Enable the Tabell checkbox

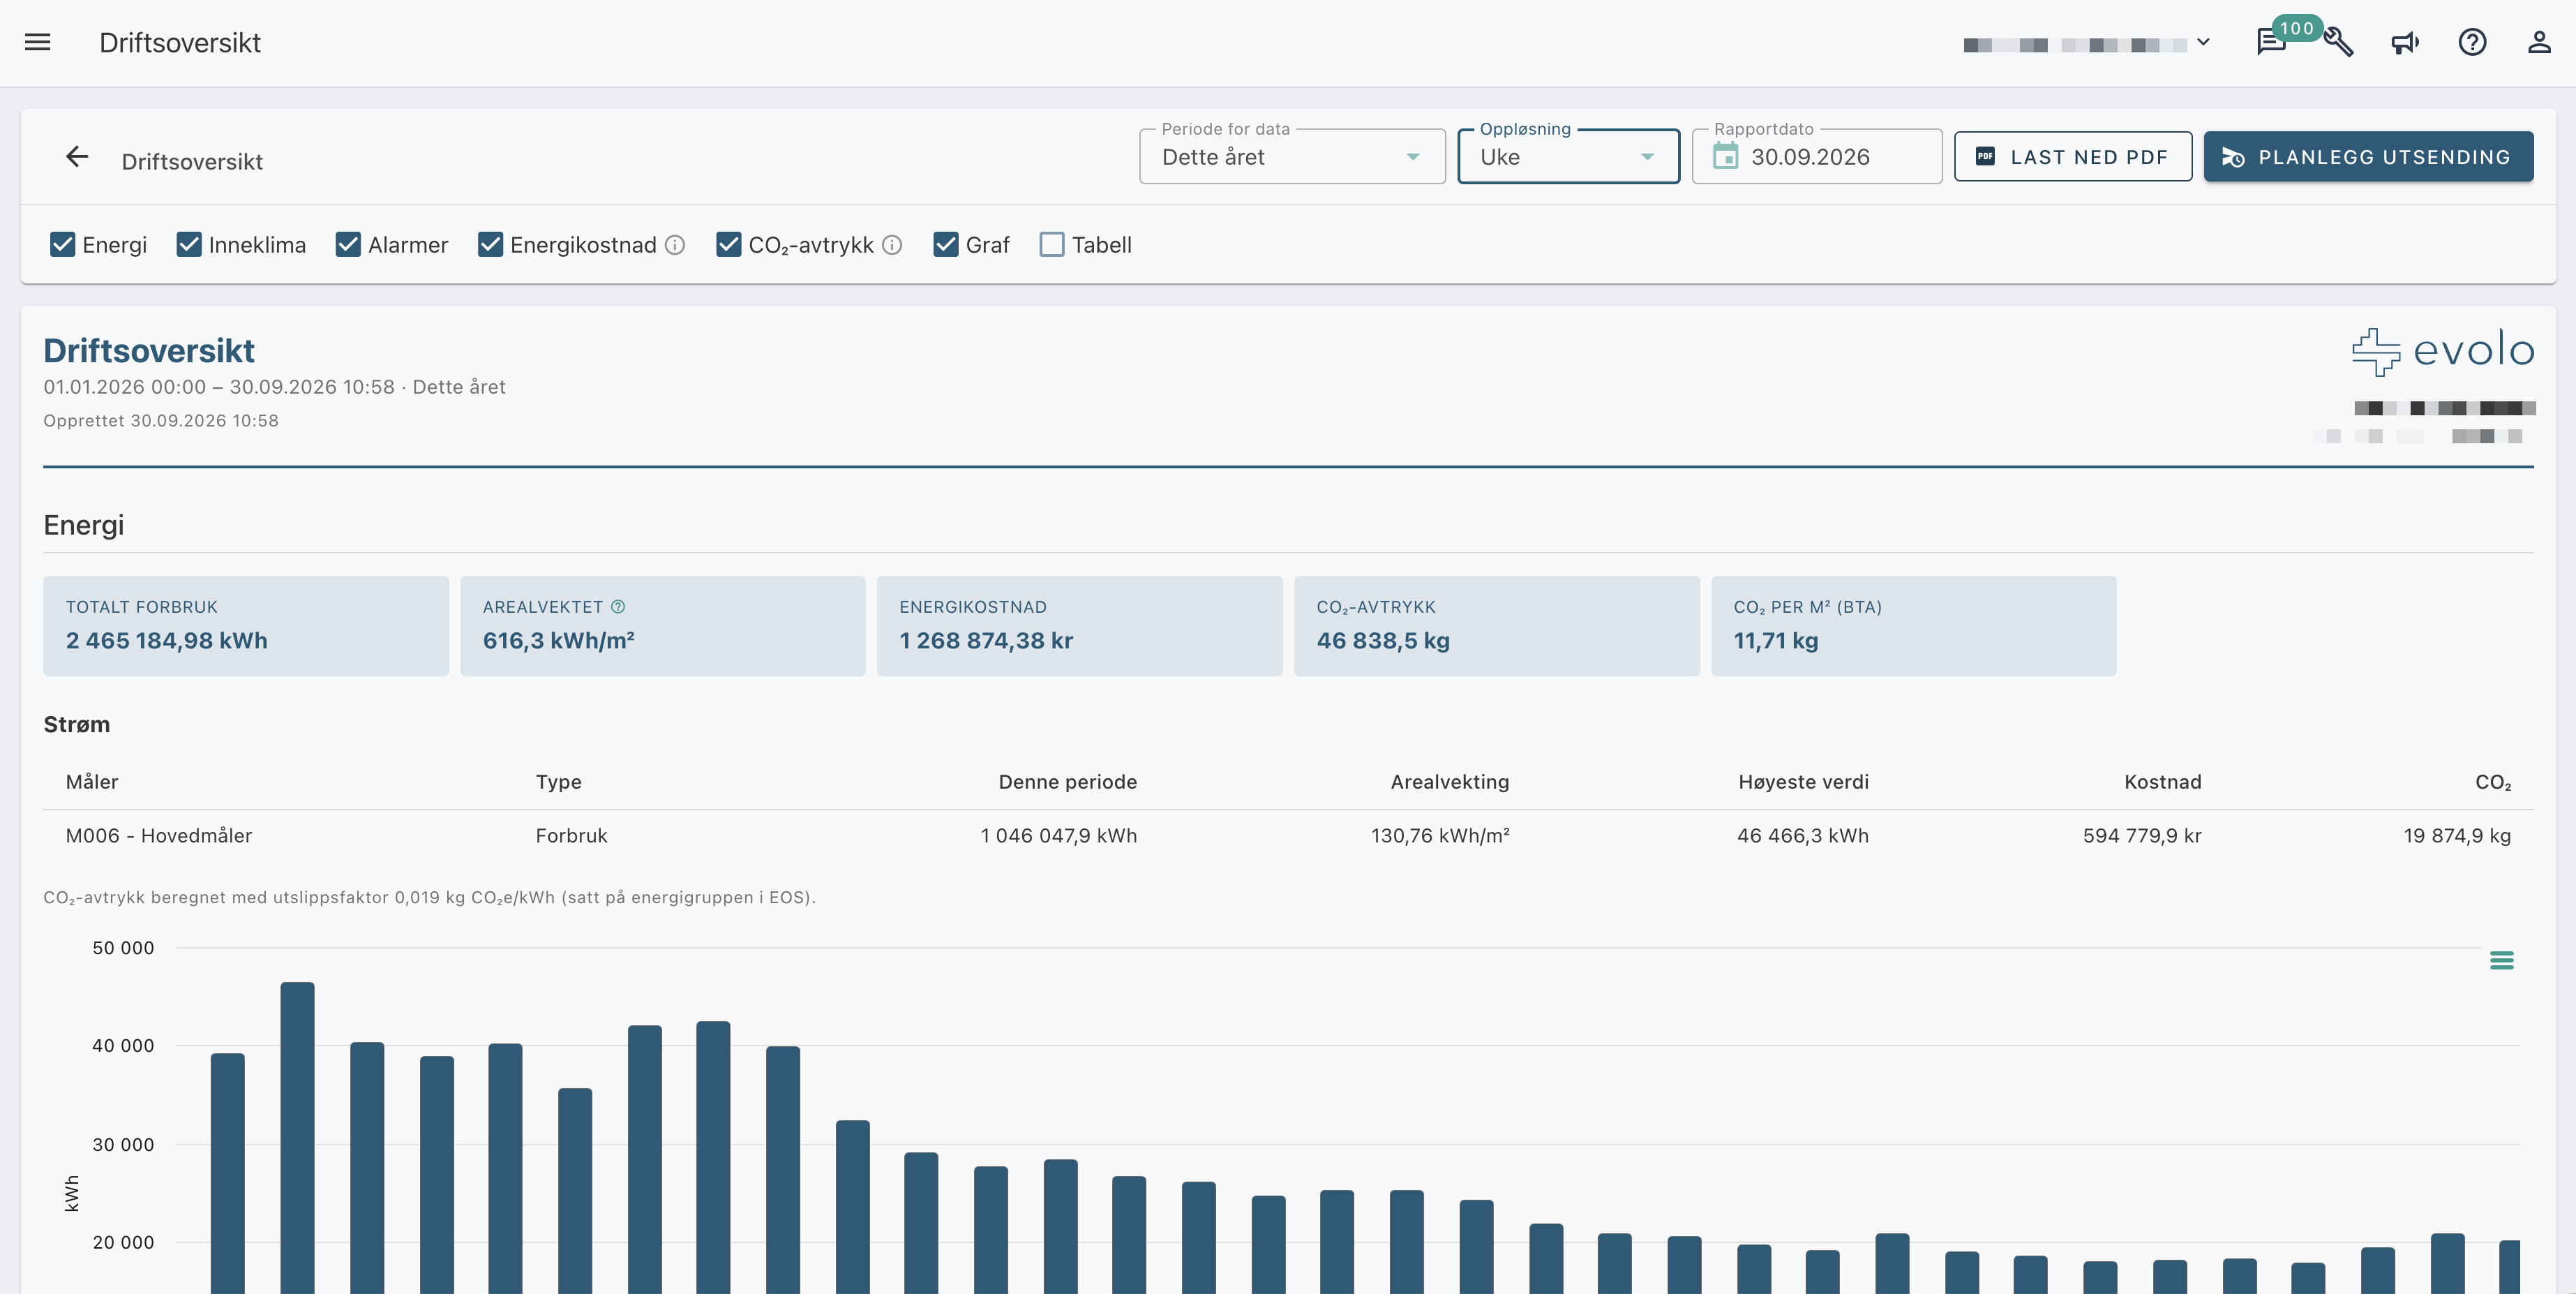pyautogui.click(x=1052, y=244)
